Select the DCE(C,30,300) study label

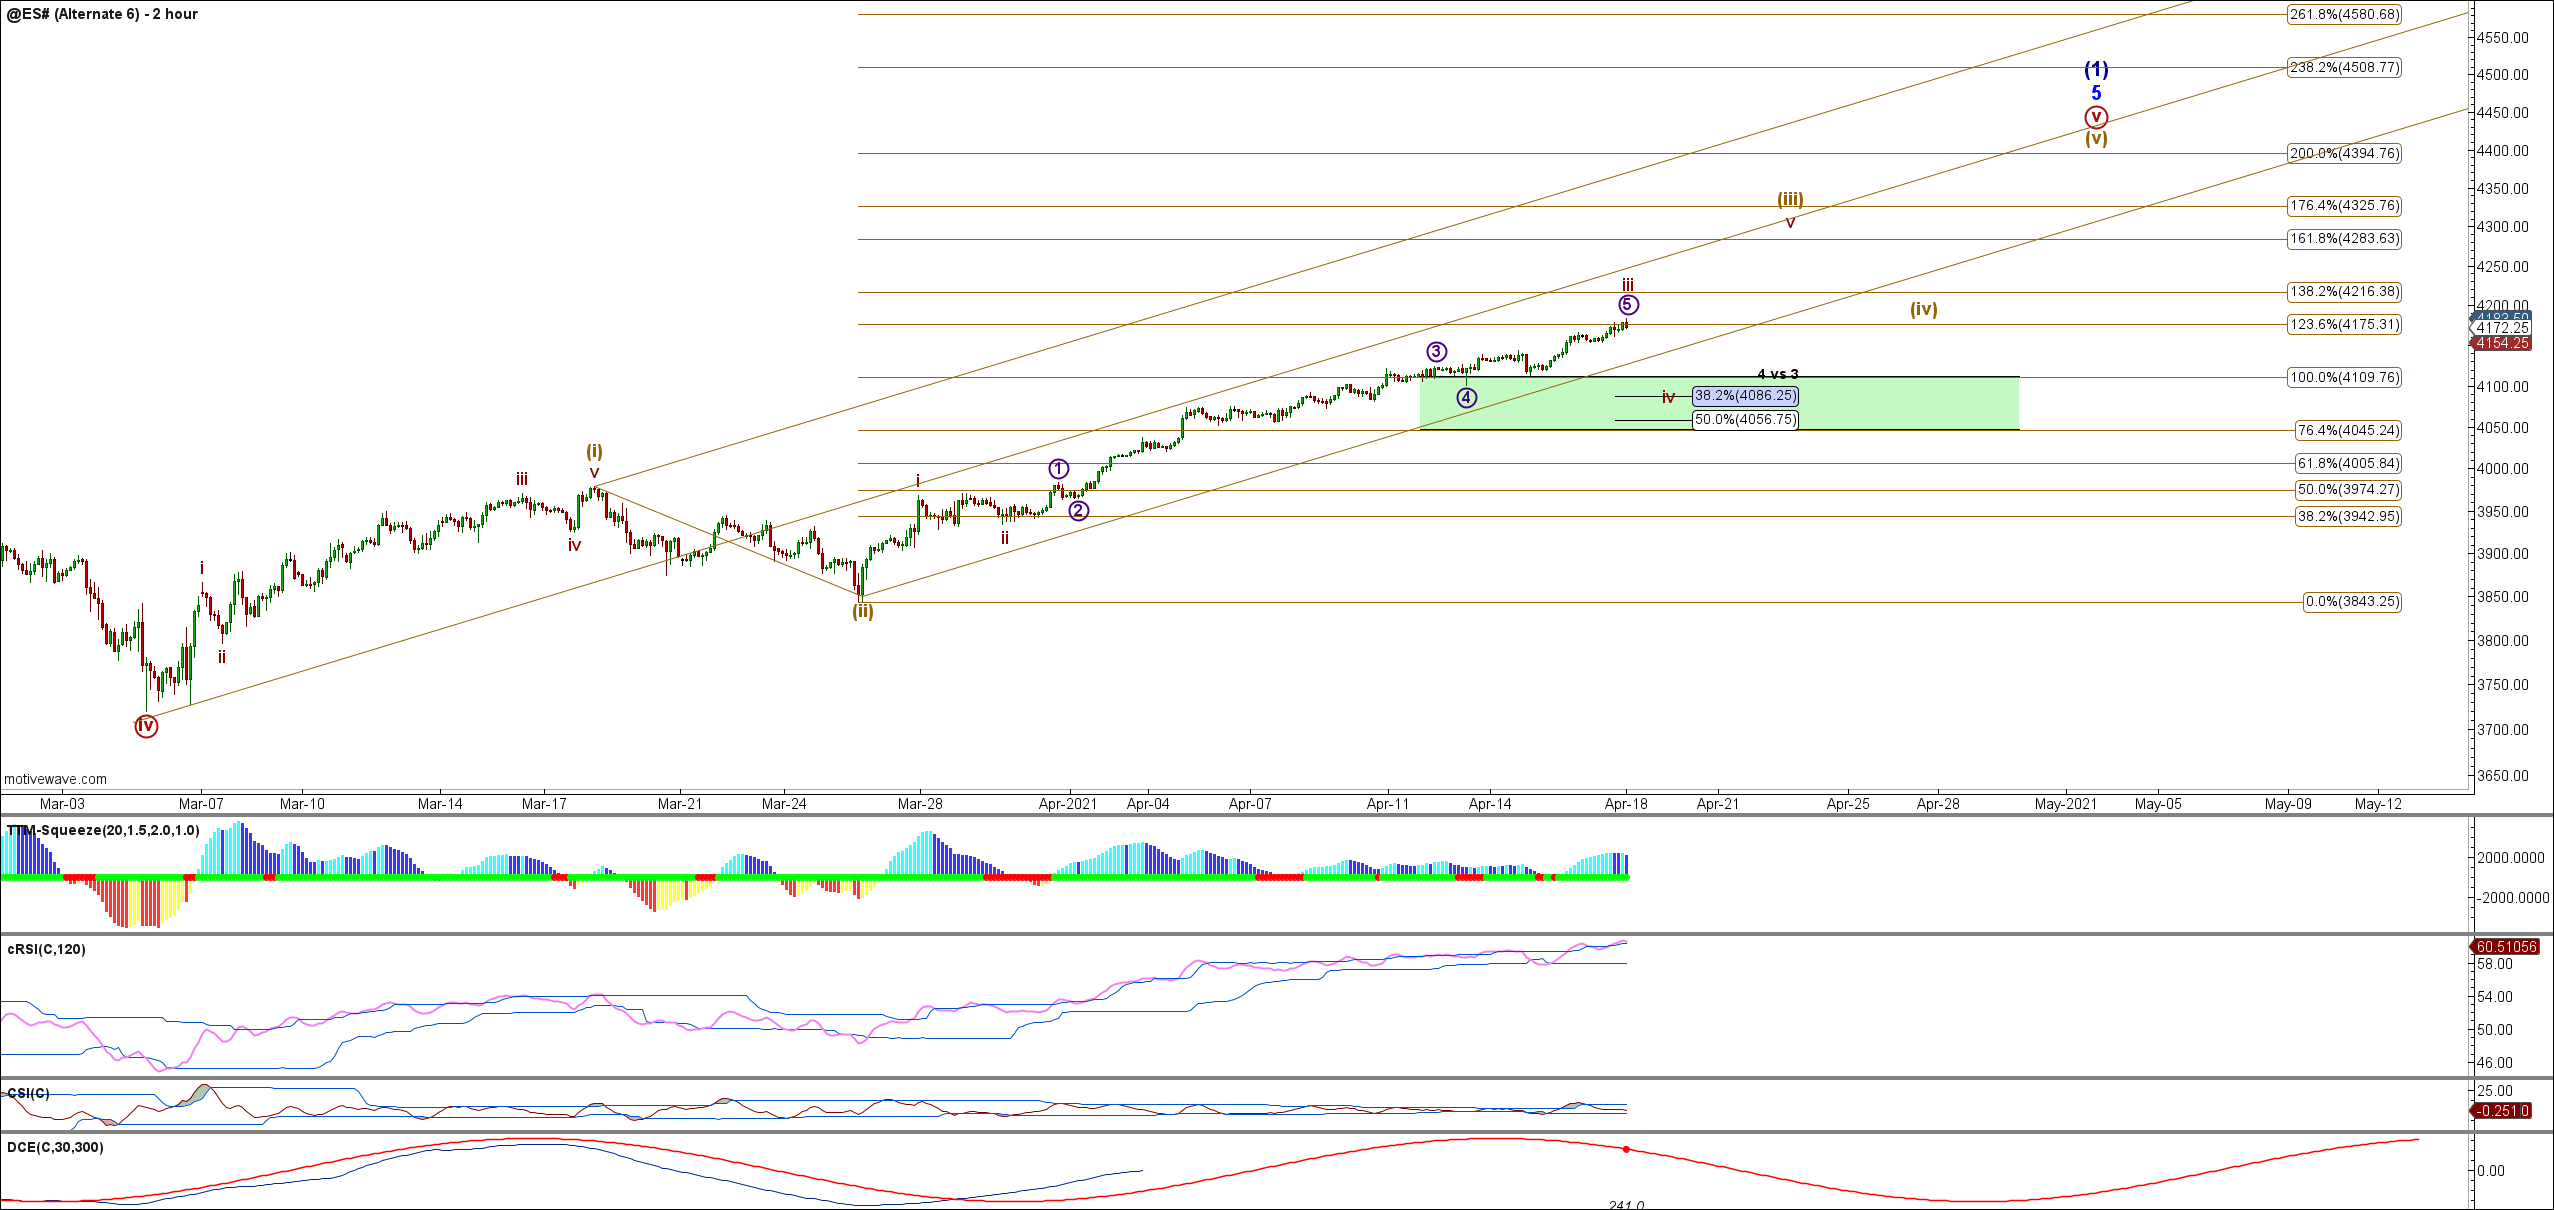[55, 1147]
